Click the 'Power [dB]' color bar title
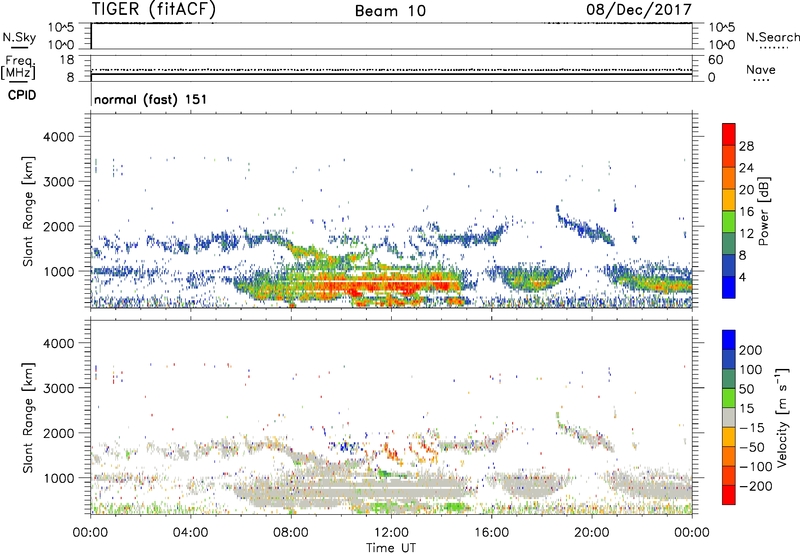Image resolution: width=800 pixels, height=554 pixels. coord(764,211)
